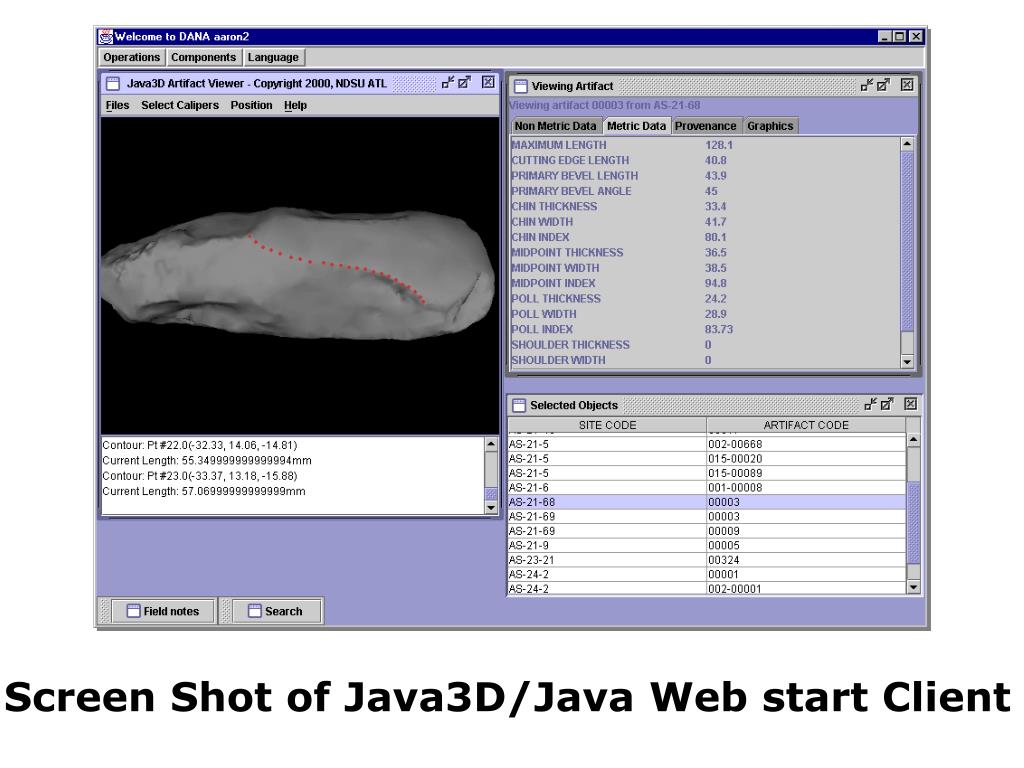Open the Position menu
The width and height of the screenshot is (1024, 768).
pyautogui.click(x=251, y=105)
